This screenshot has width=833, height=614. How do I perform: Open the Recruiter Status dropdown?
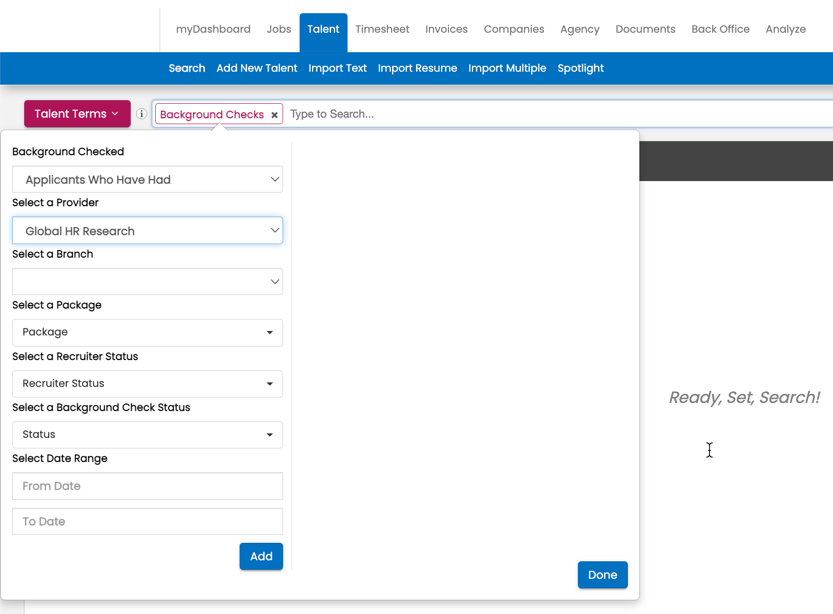(x=147, y=383)
